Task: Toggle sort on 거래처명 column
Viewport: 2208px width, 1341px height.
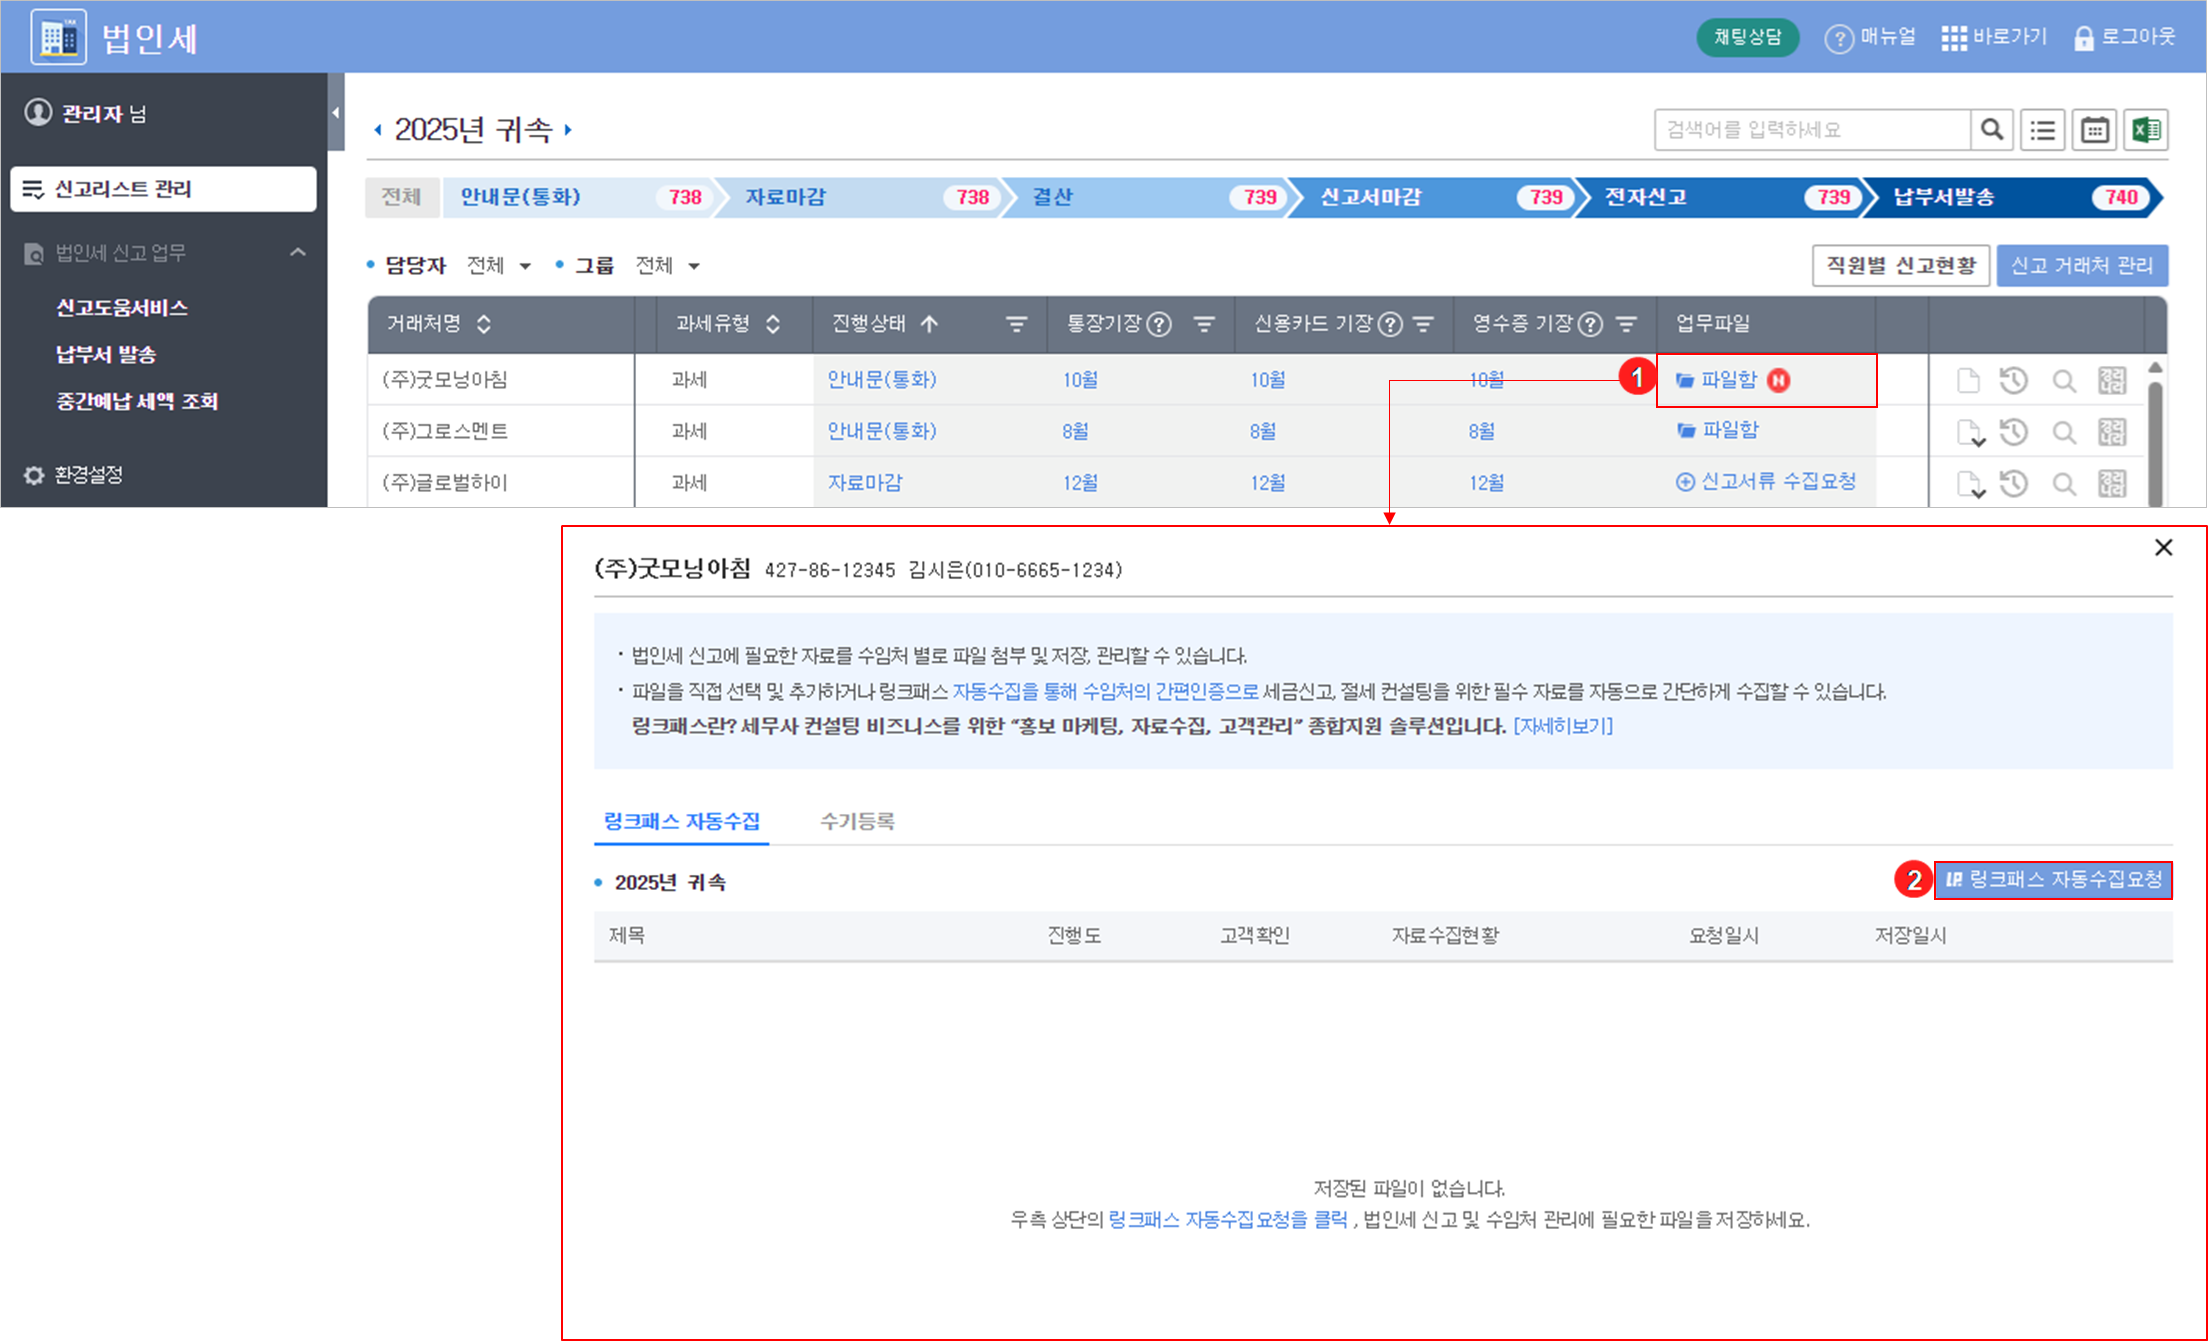Action: tap(484, 324)
